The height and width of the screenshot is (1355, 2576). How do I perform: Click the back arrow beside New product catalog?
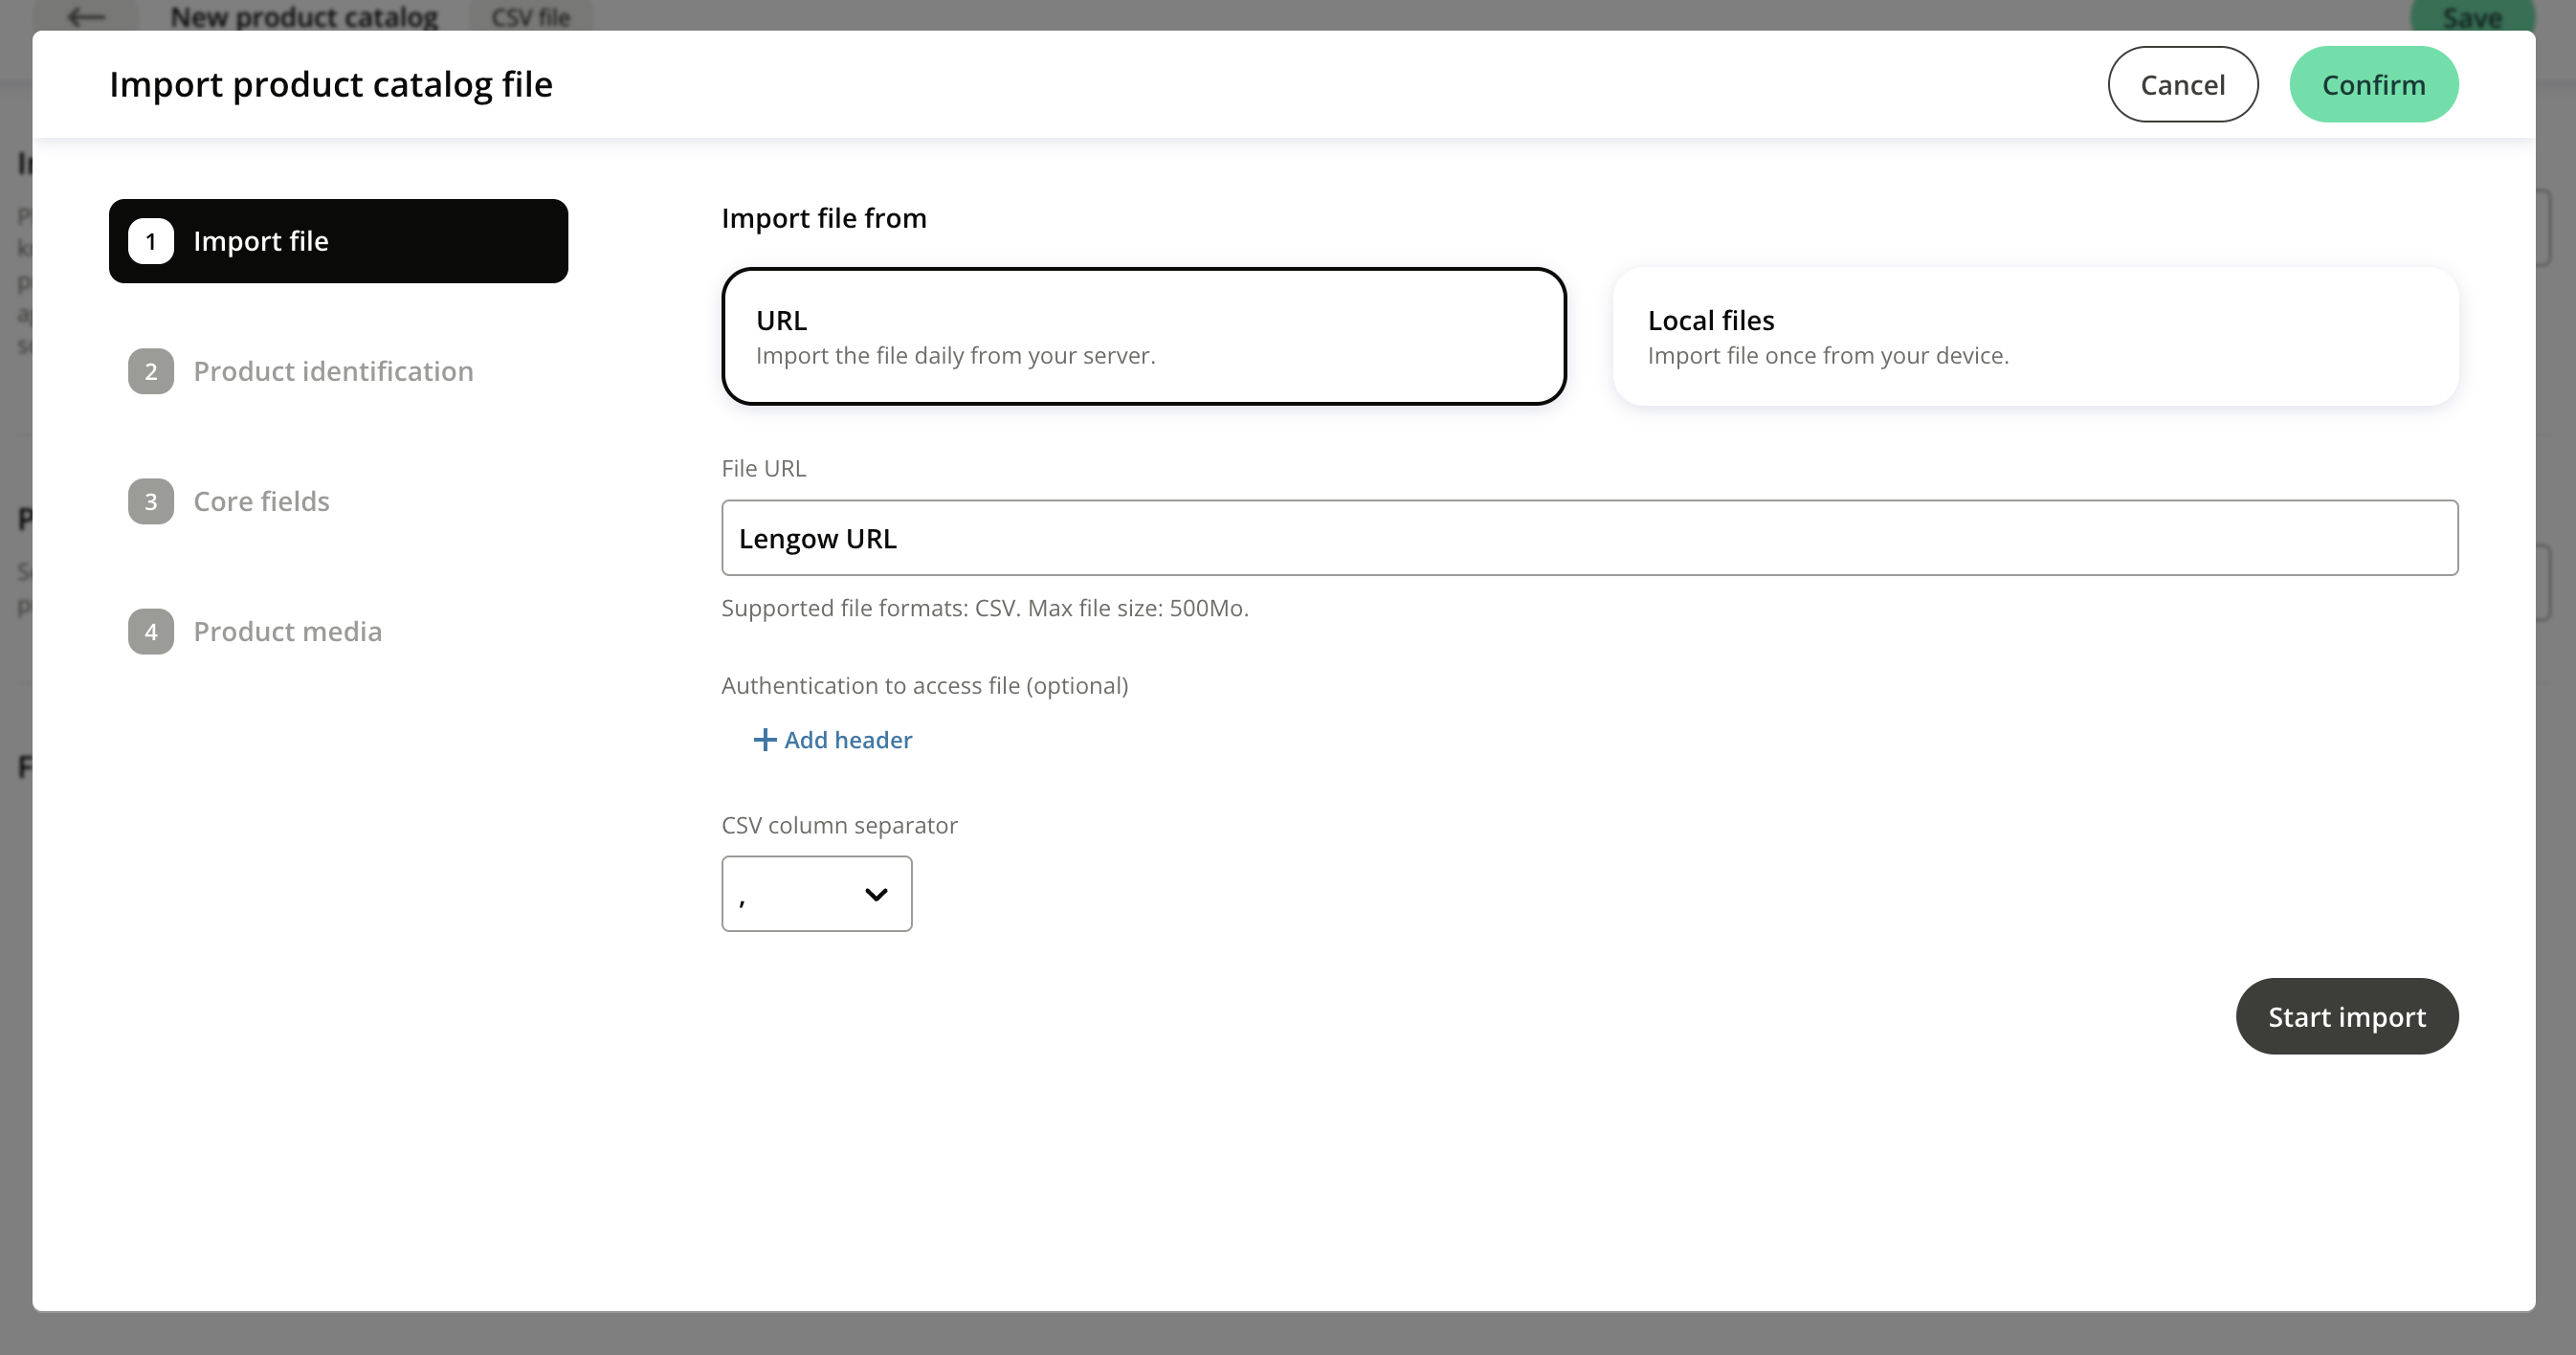tap(86, 17)
